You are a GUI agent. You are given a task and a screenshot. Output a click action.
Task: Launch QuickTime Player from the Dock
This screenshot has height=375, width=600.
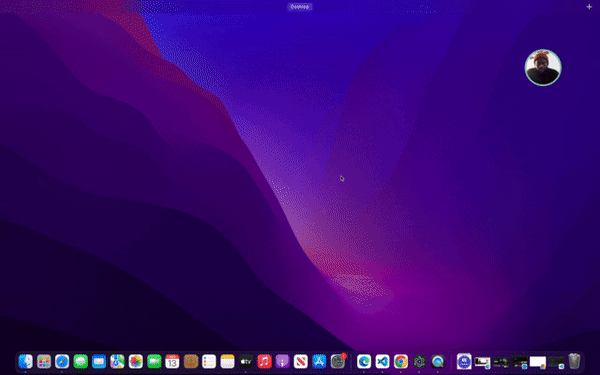(438, 361)
